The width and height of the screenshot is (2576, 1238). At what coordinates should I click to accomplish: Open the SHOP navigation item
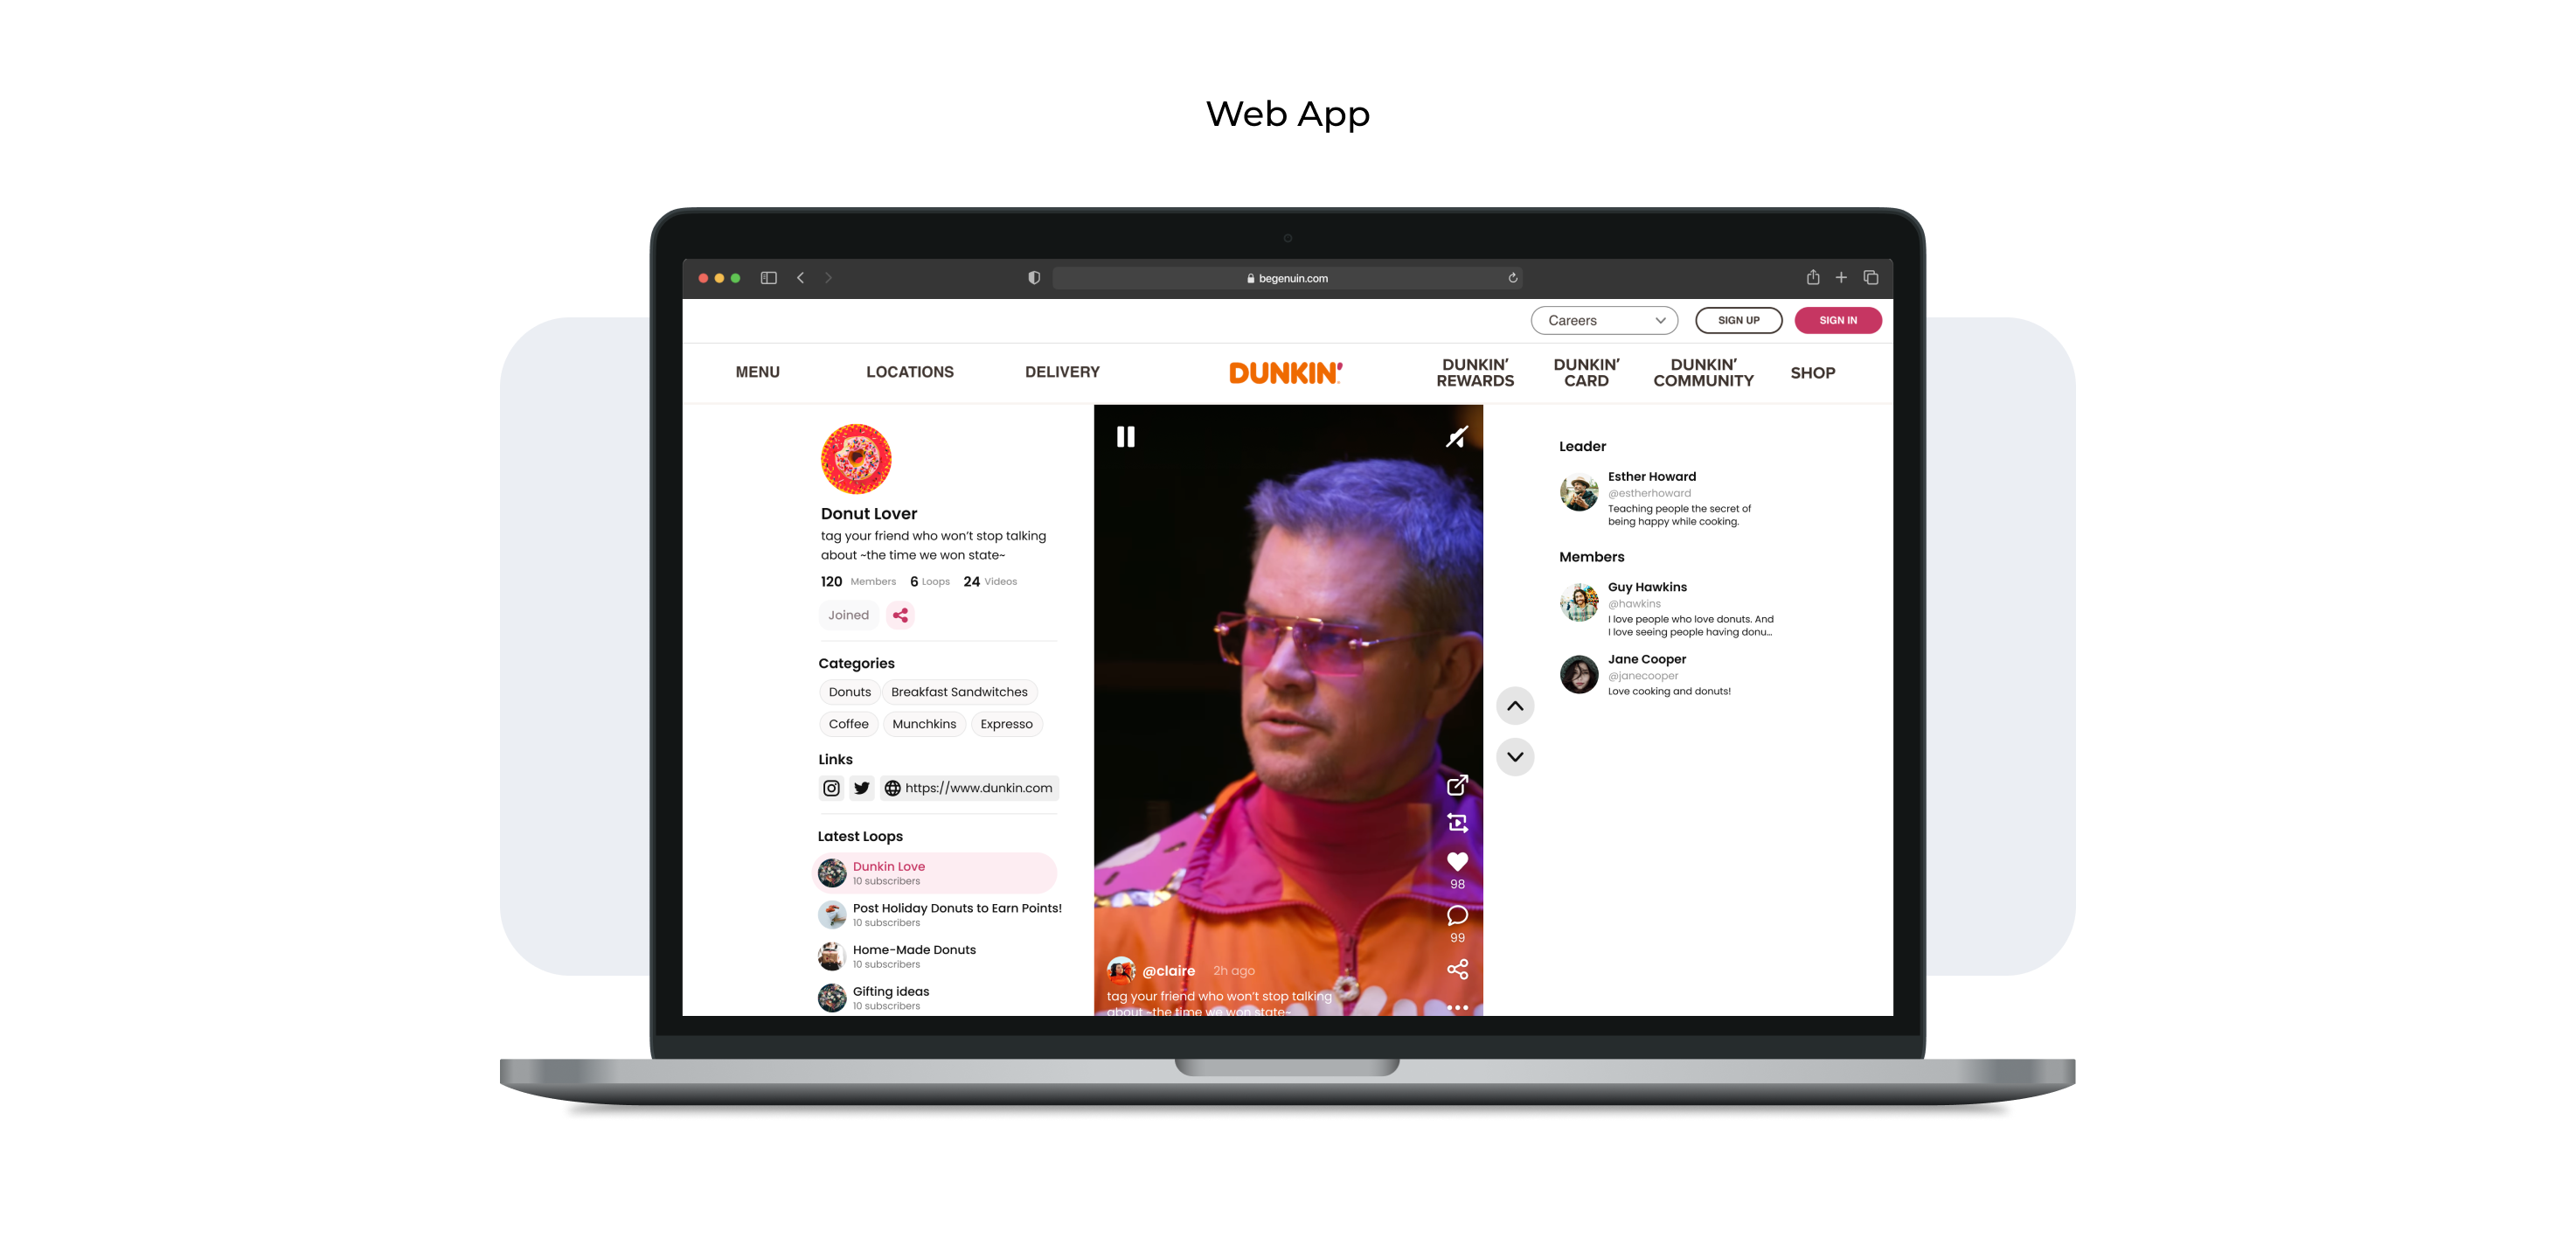pyautogui.click(x=1812, y=373)
